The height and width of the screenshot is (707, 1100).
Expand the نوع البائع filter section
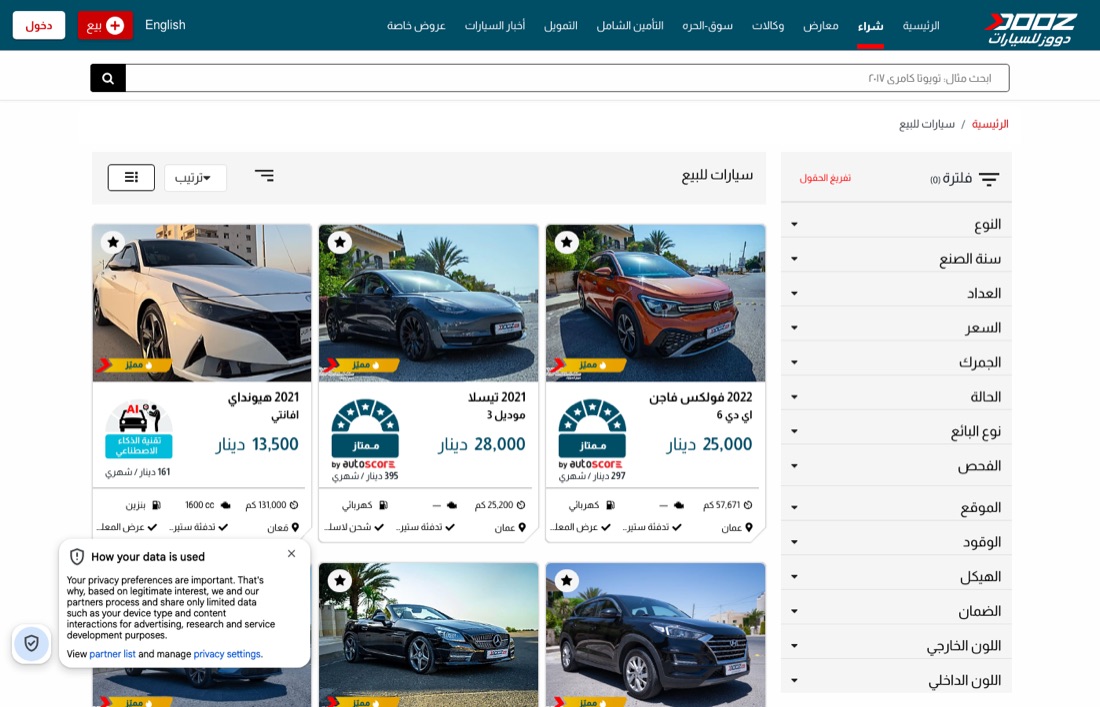pos(896,431)
